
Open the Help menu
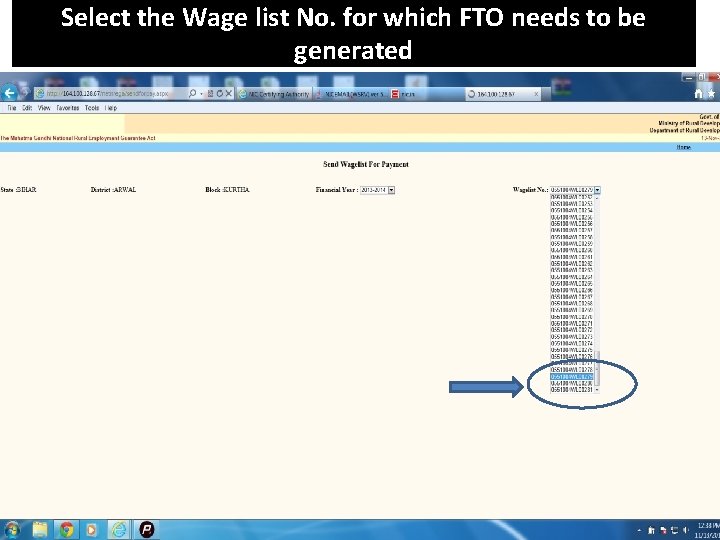click(x=111, y=108)
